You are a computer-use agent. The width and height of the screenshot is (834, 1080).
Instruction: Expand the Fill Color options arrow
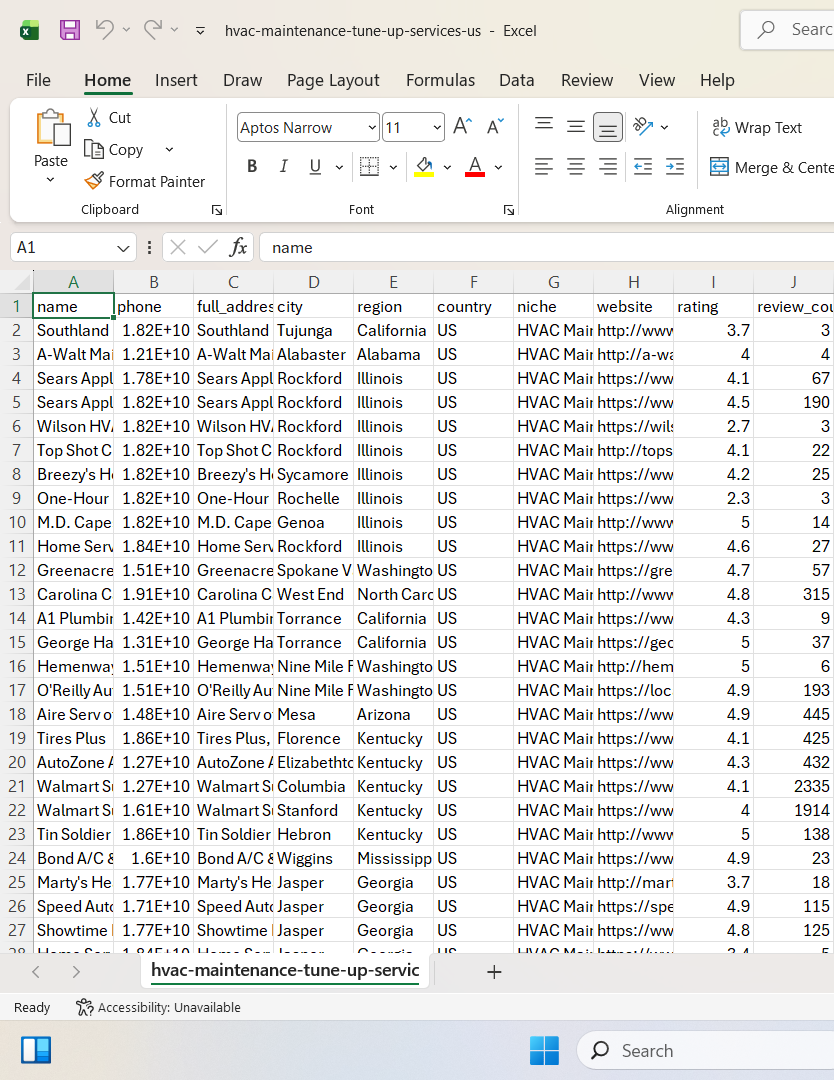pos(447,167)
